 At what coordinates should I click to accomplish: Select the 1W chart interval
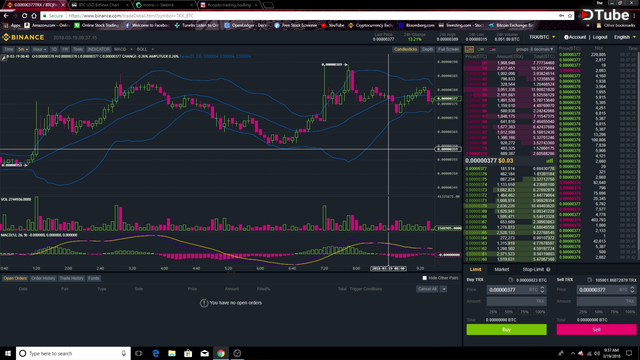click(x=65, y=49)
